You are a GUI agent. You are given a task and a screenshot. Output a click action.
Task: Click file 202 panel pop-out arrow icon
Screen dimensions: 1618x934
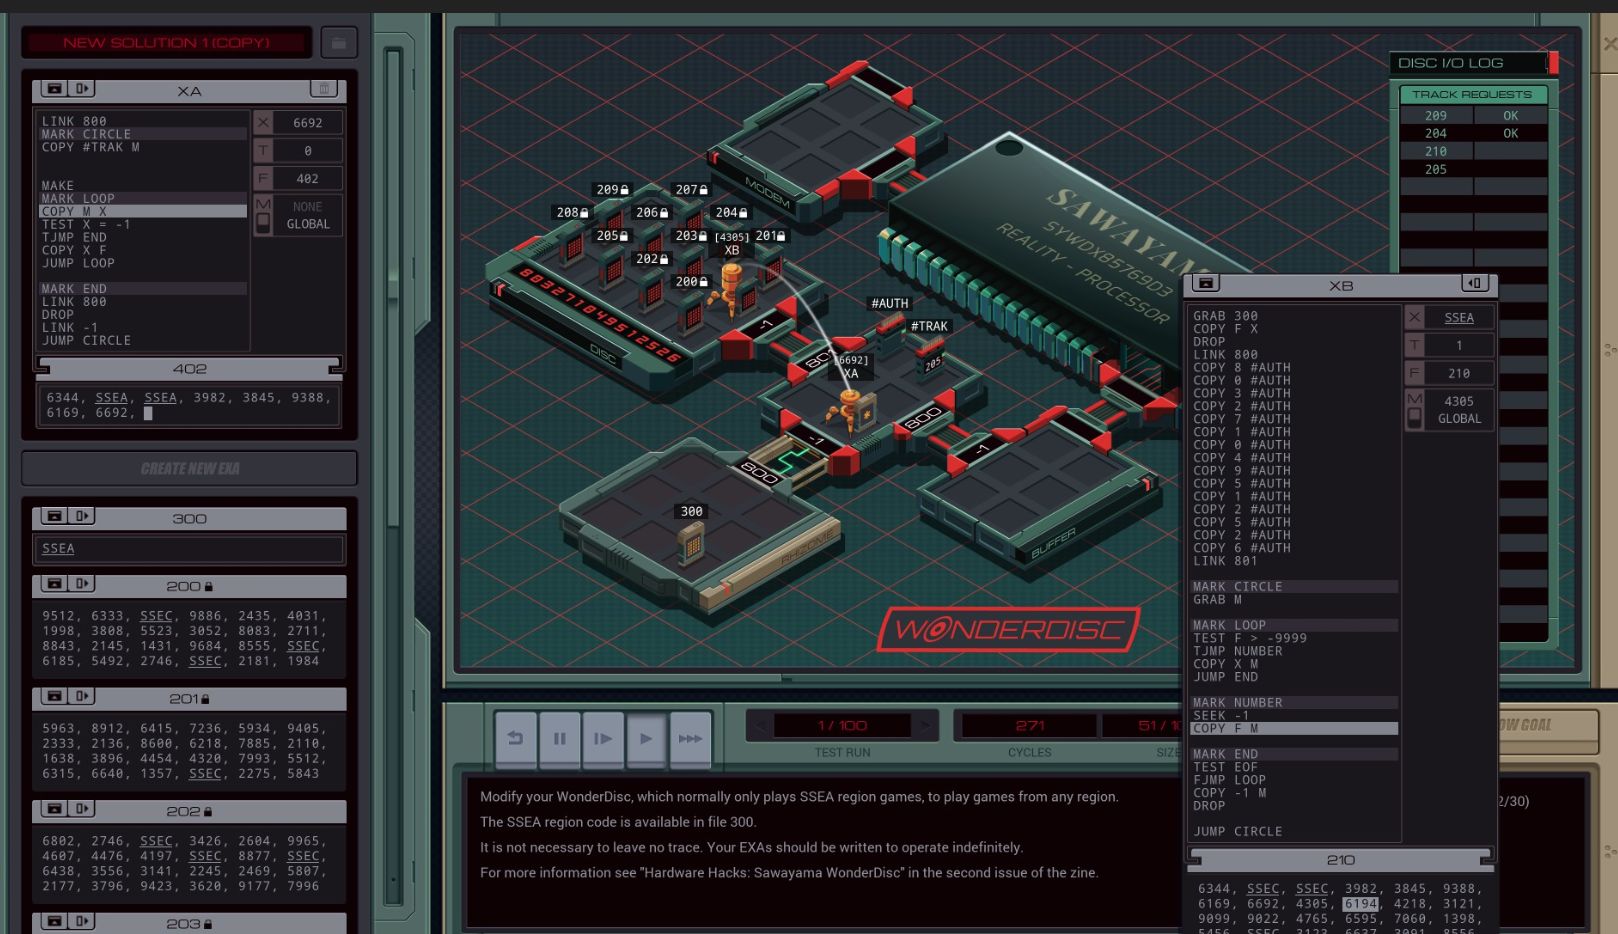tap(83, 809)
